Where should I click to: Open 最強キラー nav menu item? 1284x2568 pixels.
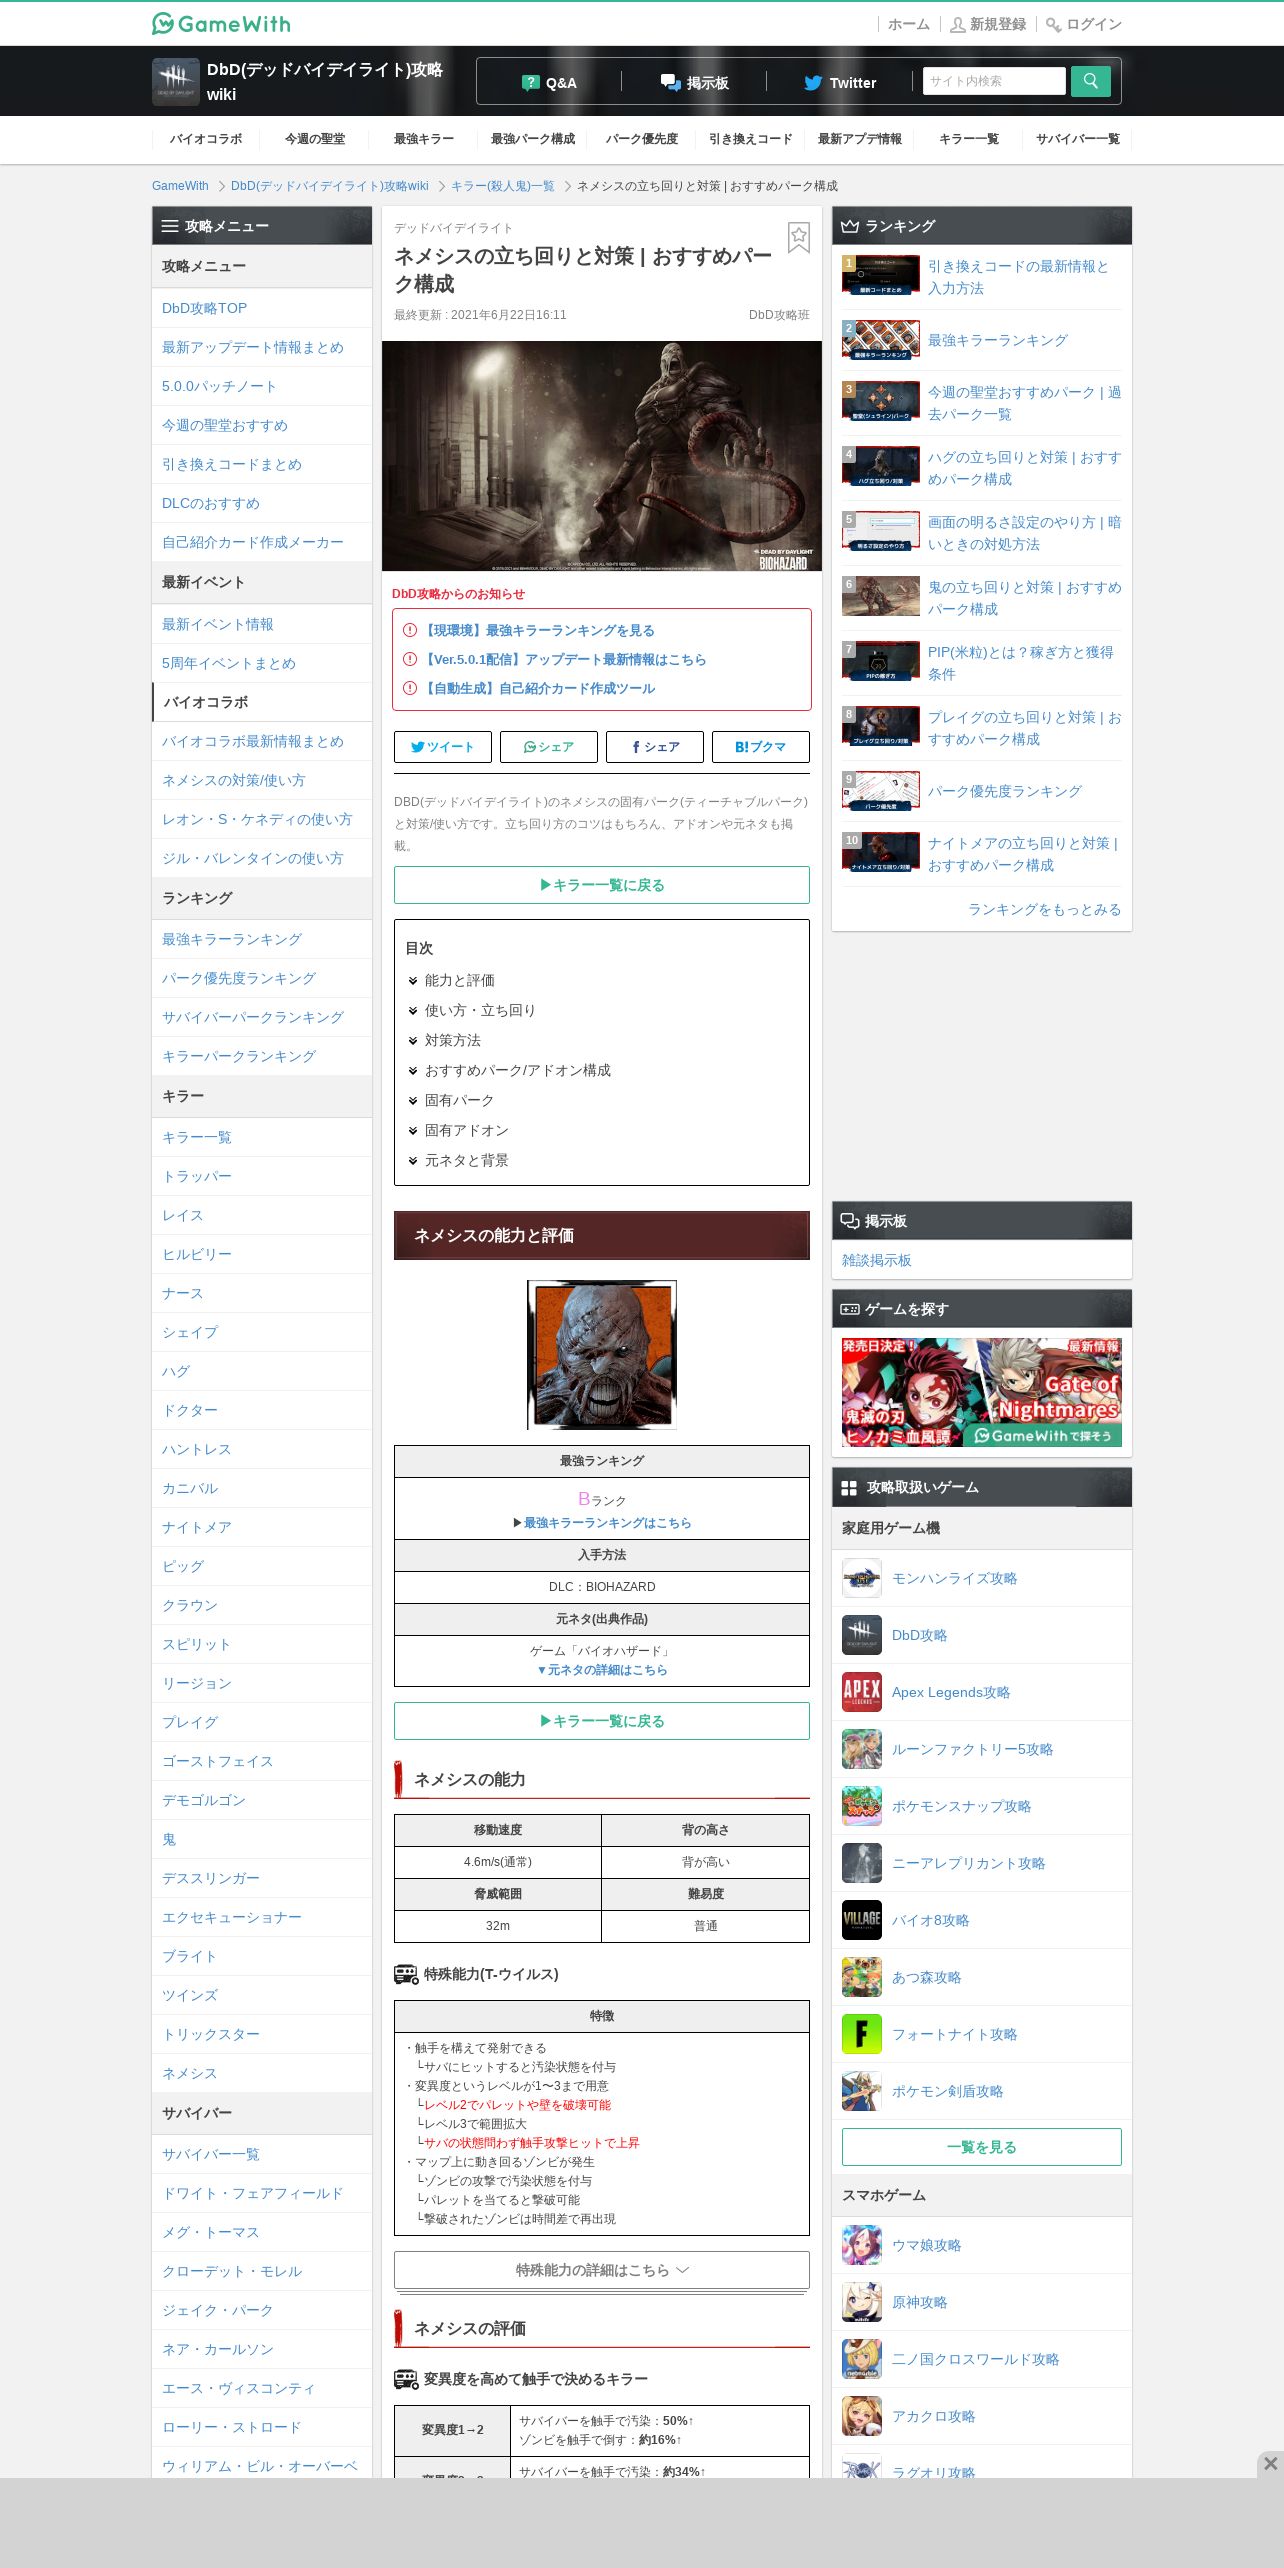[424, 139]
